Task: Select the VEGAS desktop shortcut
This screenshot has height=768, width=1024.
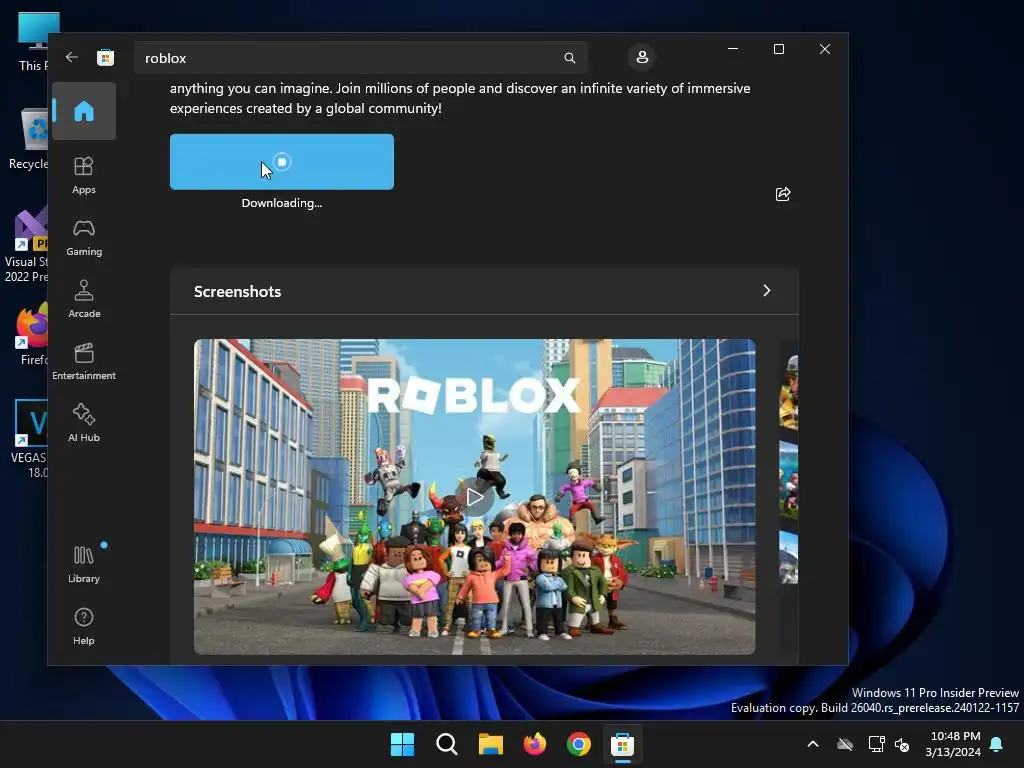Action: pyautogui.click(x=29, y=439)
